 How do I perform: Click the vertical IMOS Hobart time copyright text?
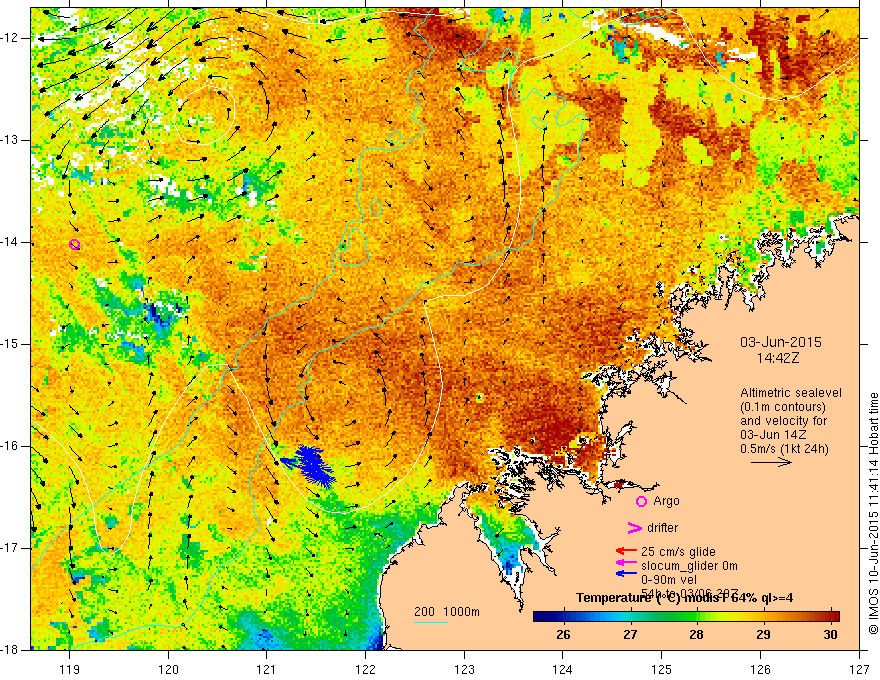coord(873,513)
